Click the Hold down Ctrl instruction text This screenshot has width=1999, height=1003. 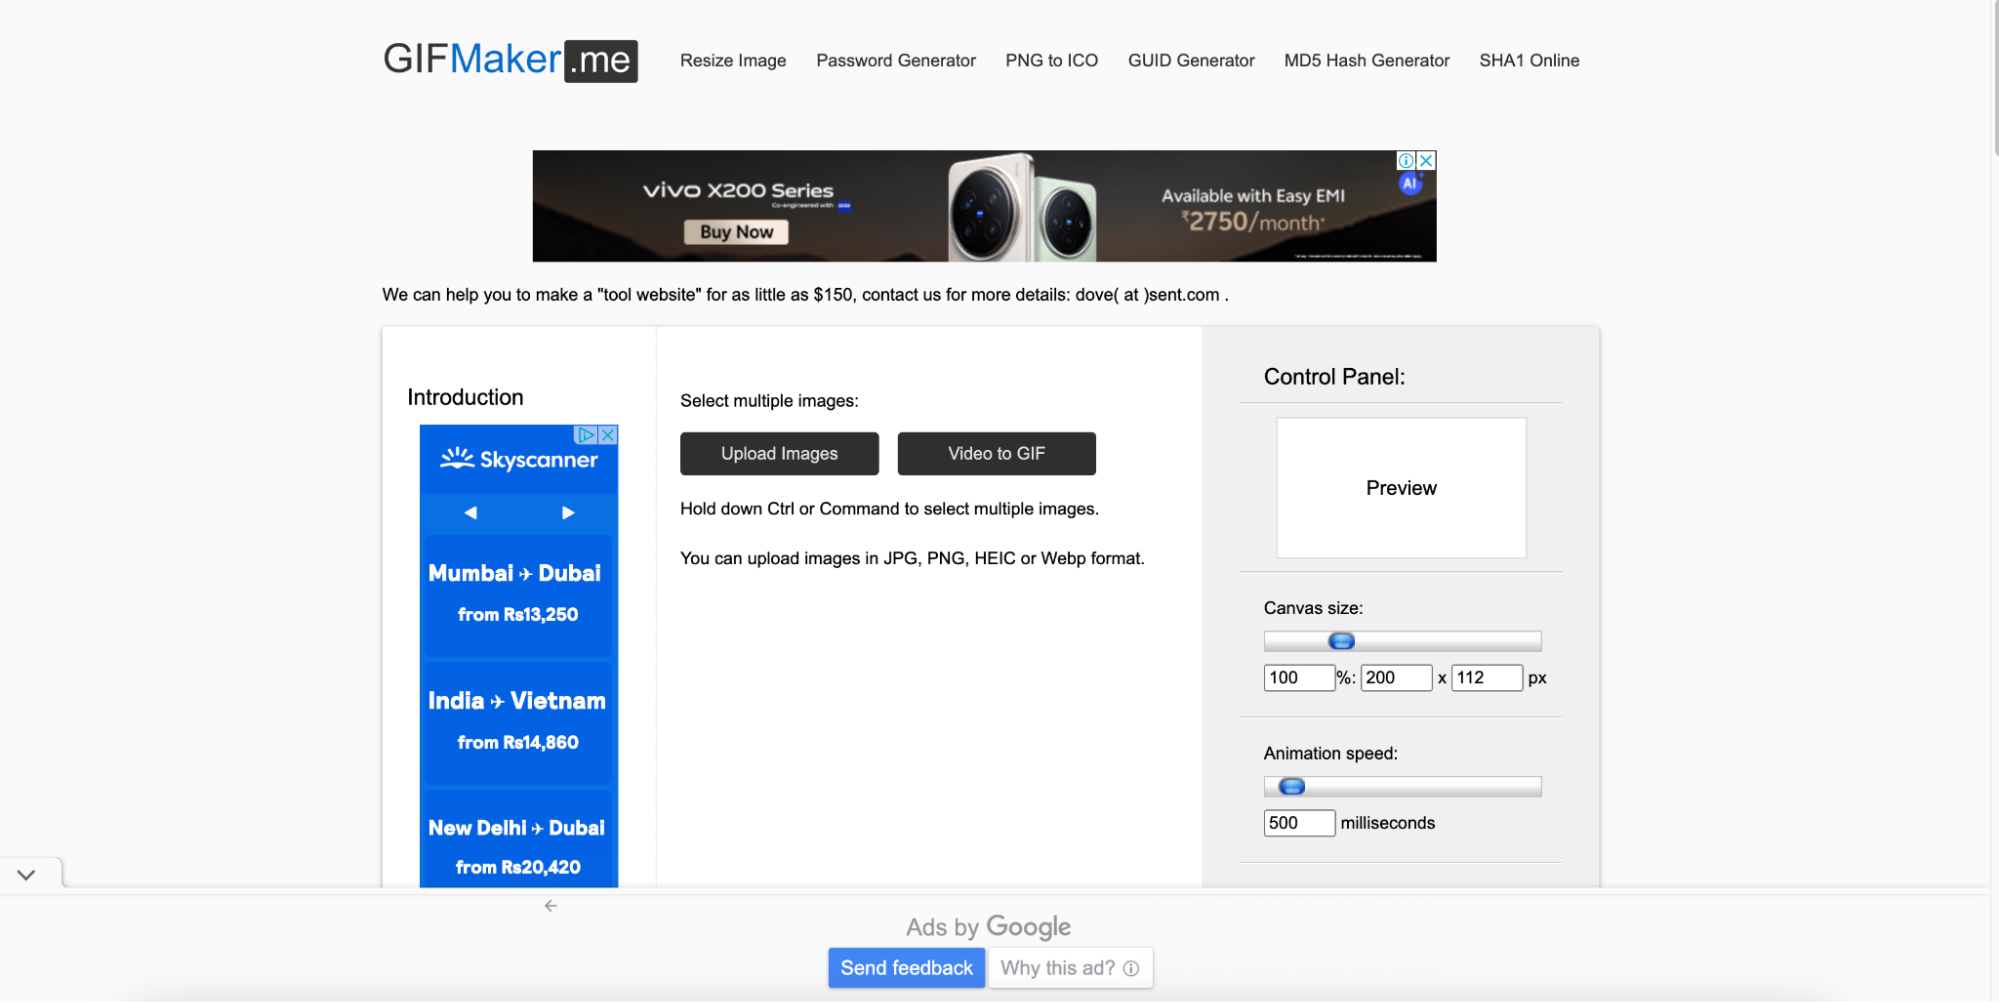(889, 509)
